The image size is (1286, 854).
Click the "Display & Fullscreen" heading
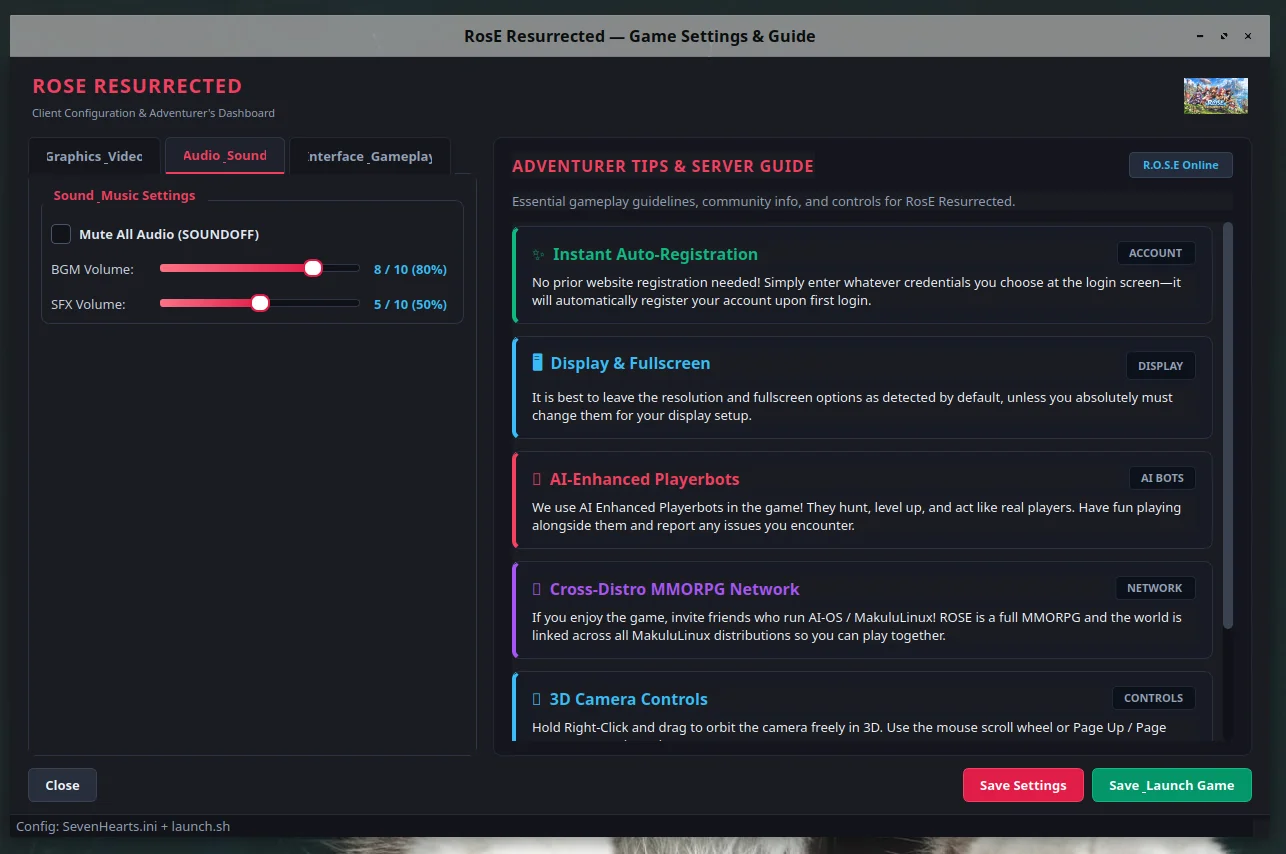pos(630,364)
